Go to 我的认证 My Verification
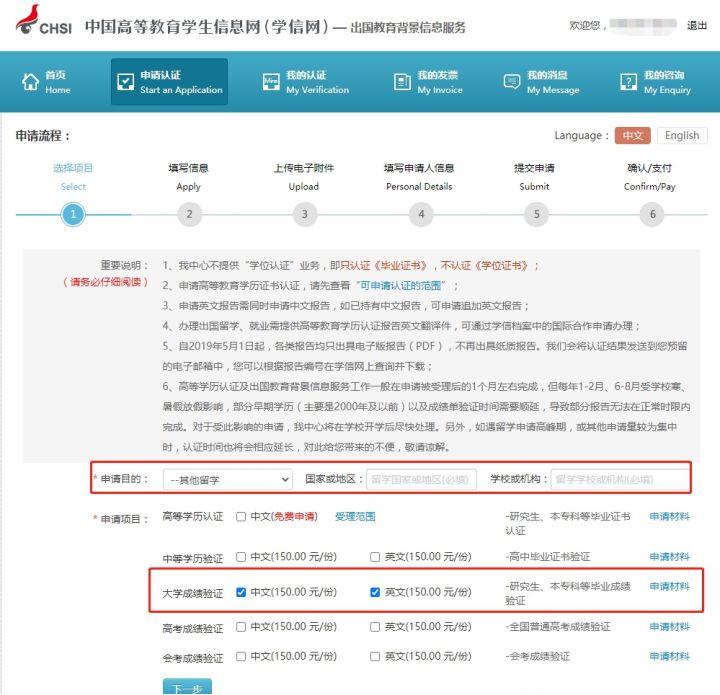This screenshot has height=695, width=720. 306,82
